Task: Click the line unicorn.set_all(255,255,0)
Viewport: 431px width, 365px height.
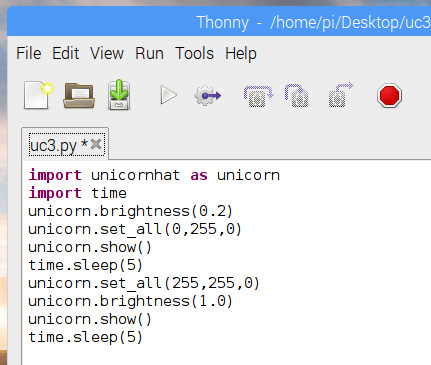Action: [x=144, y=283]
